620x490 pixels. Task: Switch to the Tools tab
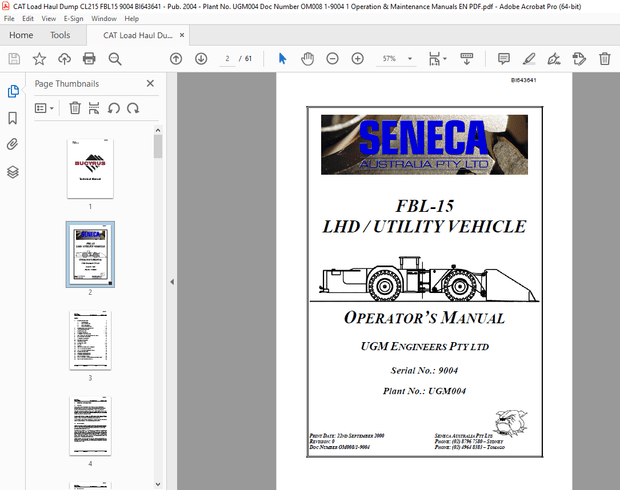[x=60, y=35]
